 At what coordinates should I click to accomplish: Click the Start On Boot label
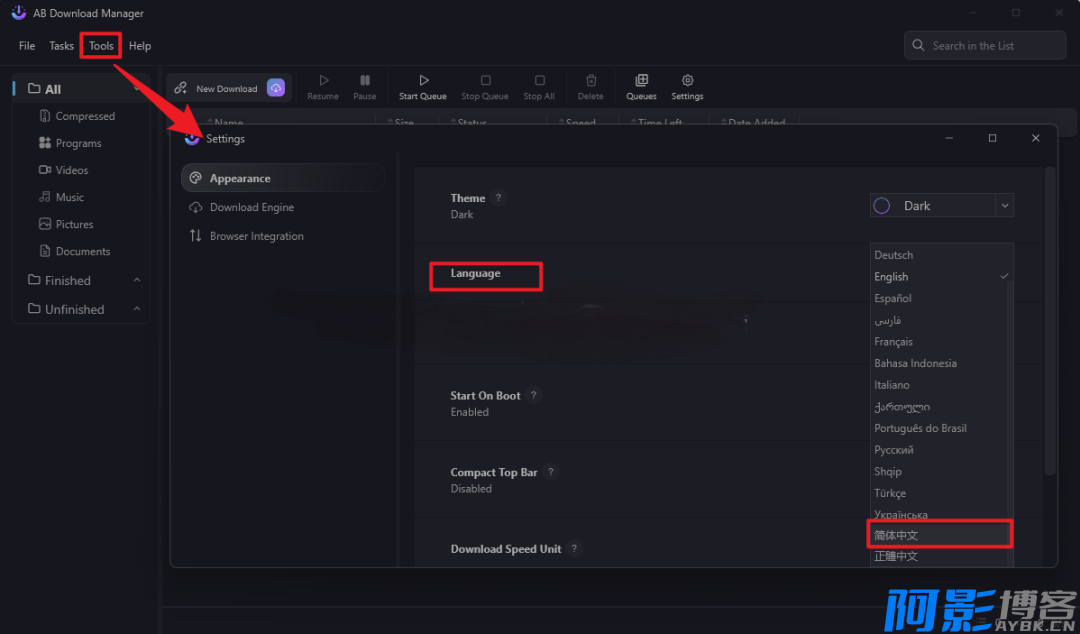486,396
